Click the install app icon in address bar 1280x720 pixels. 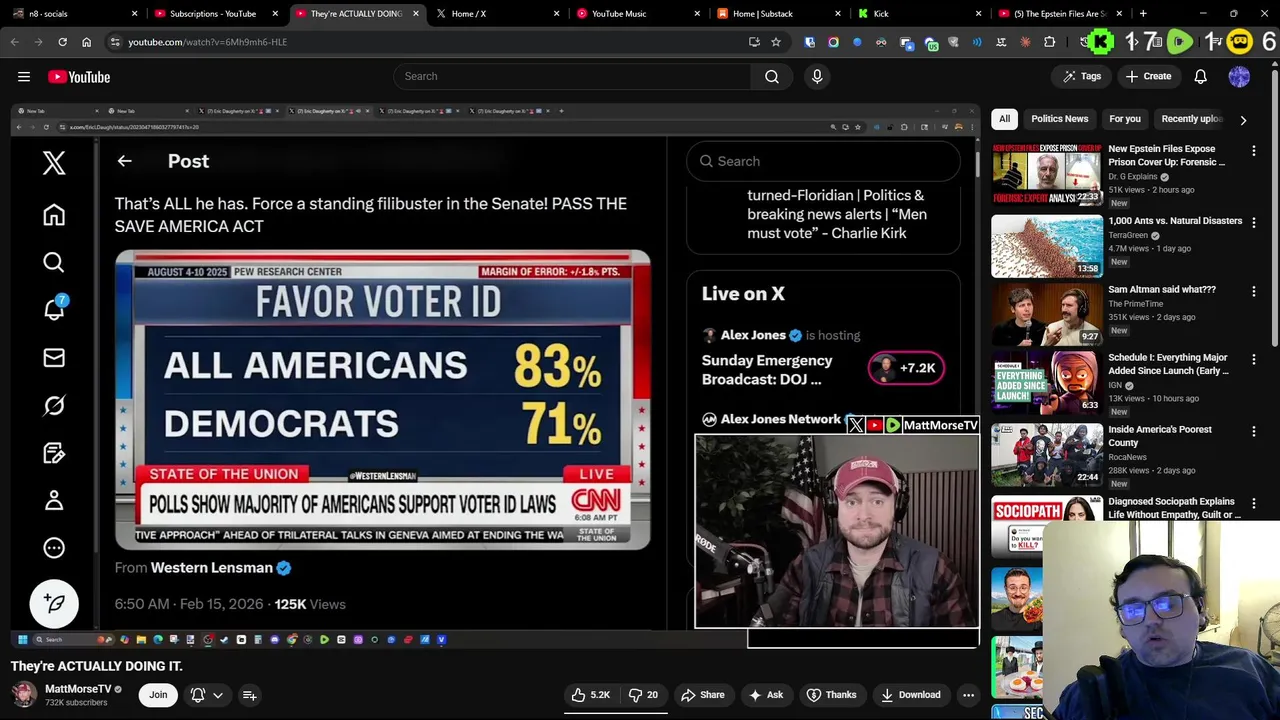click(x=754, y=42)
